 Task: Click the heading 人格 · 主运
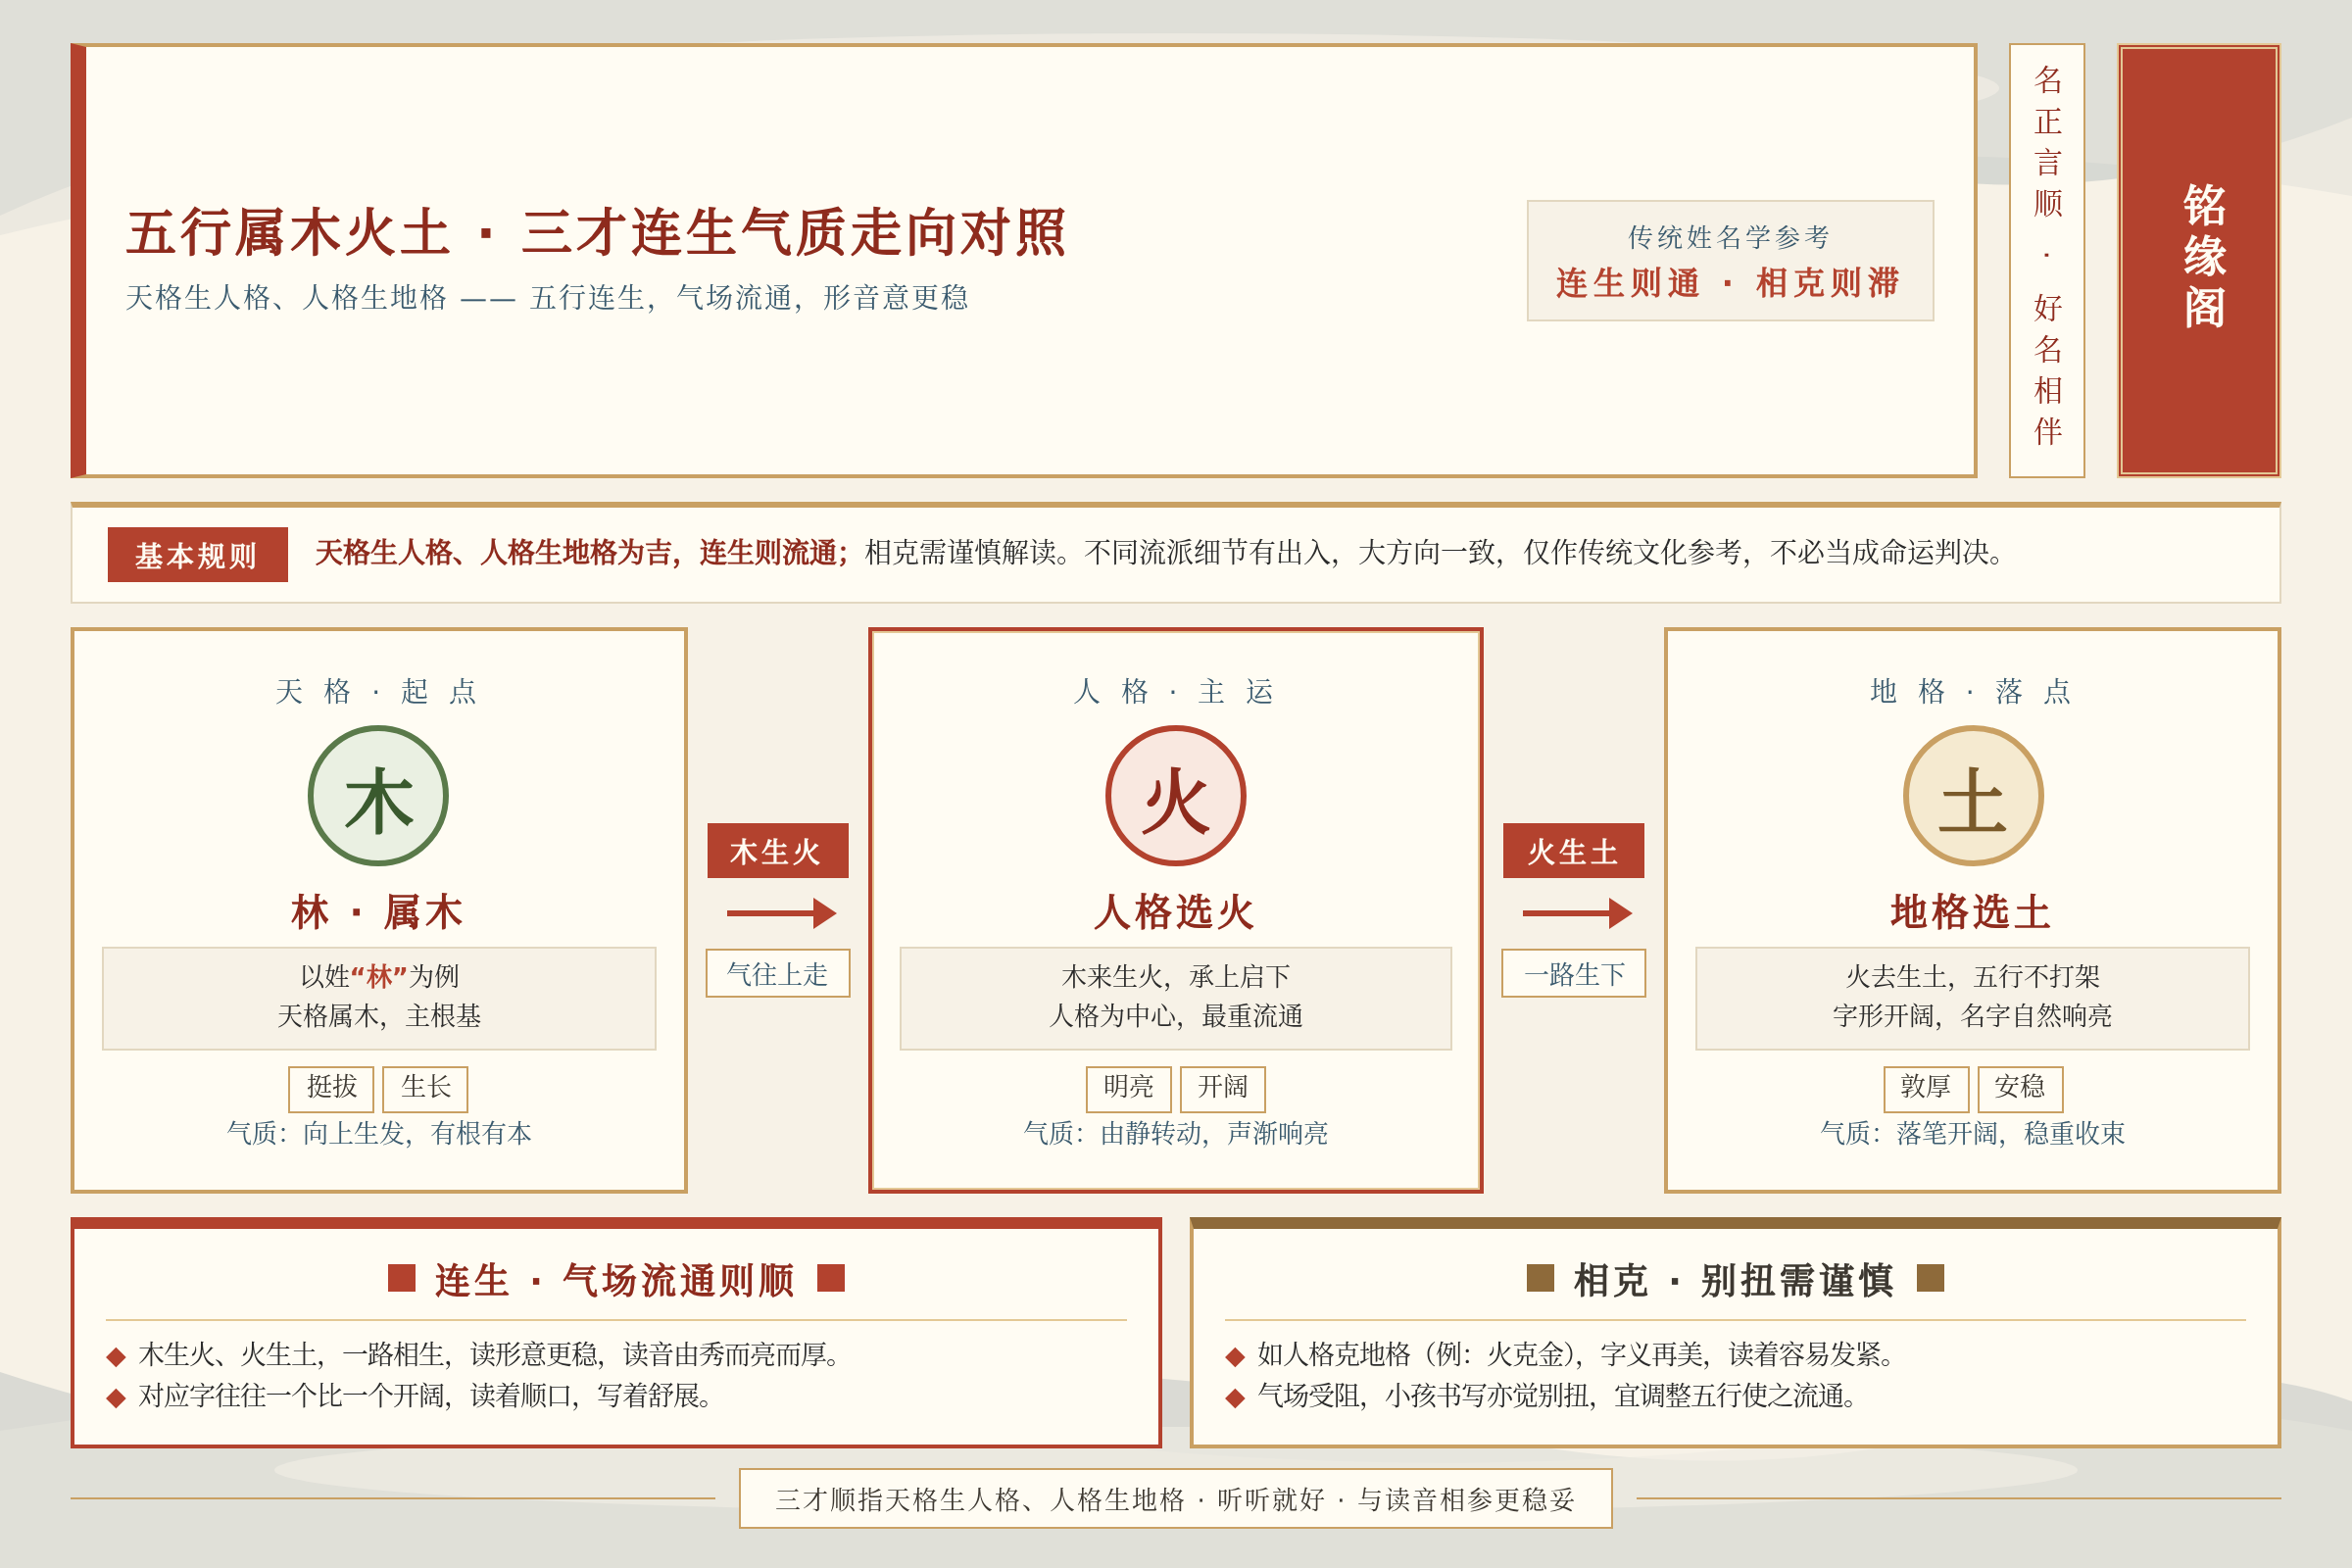pyautogui.click(x=1175, y=691)
